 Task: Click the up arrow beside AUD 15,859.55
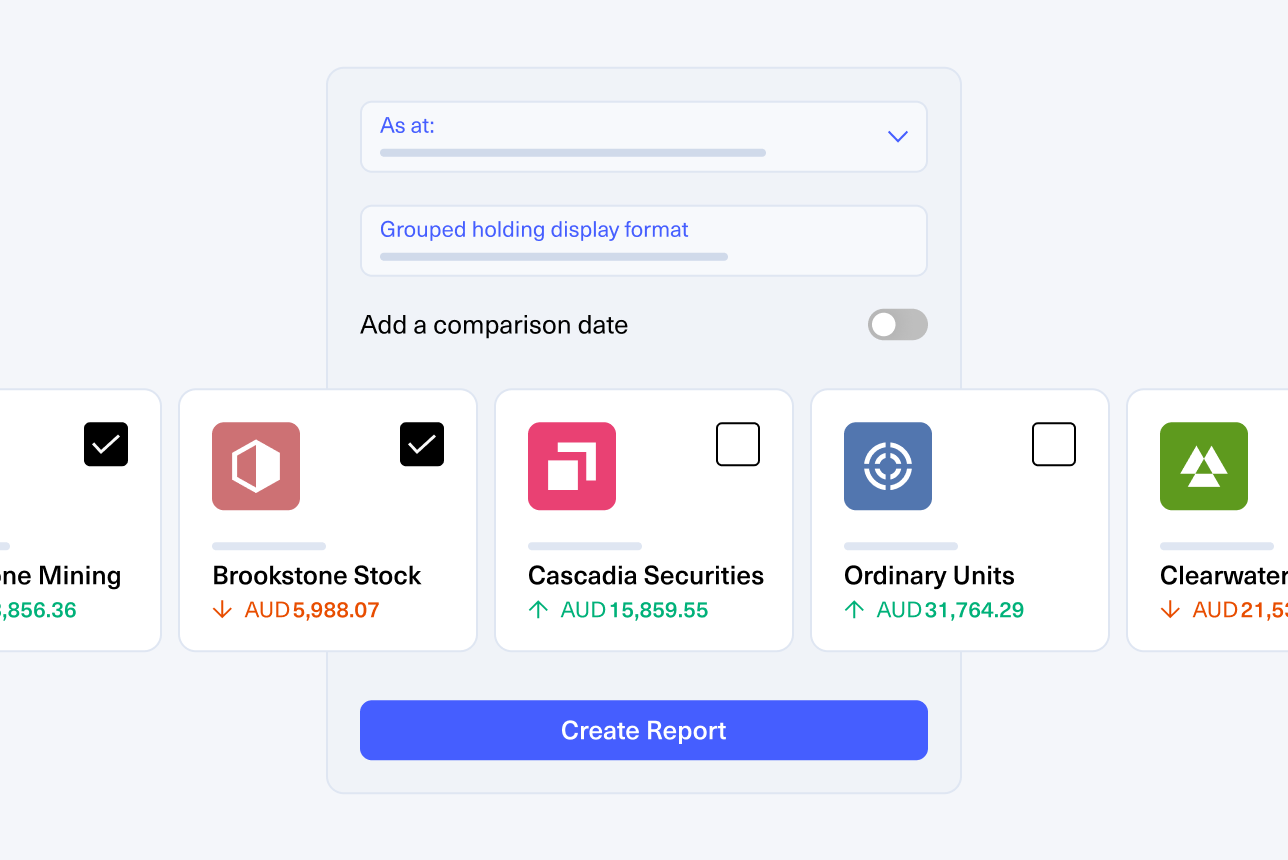click(539, 610)
